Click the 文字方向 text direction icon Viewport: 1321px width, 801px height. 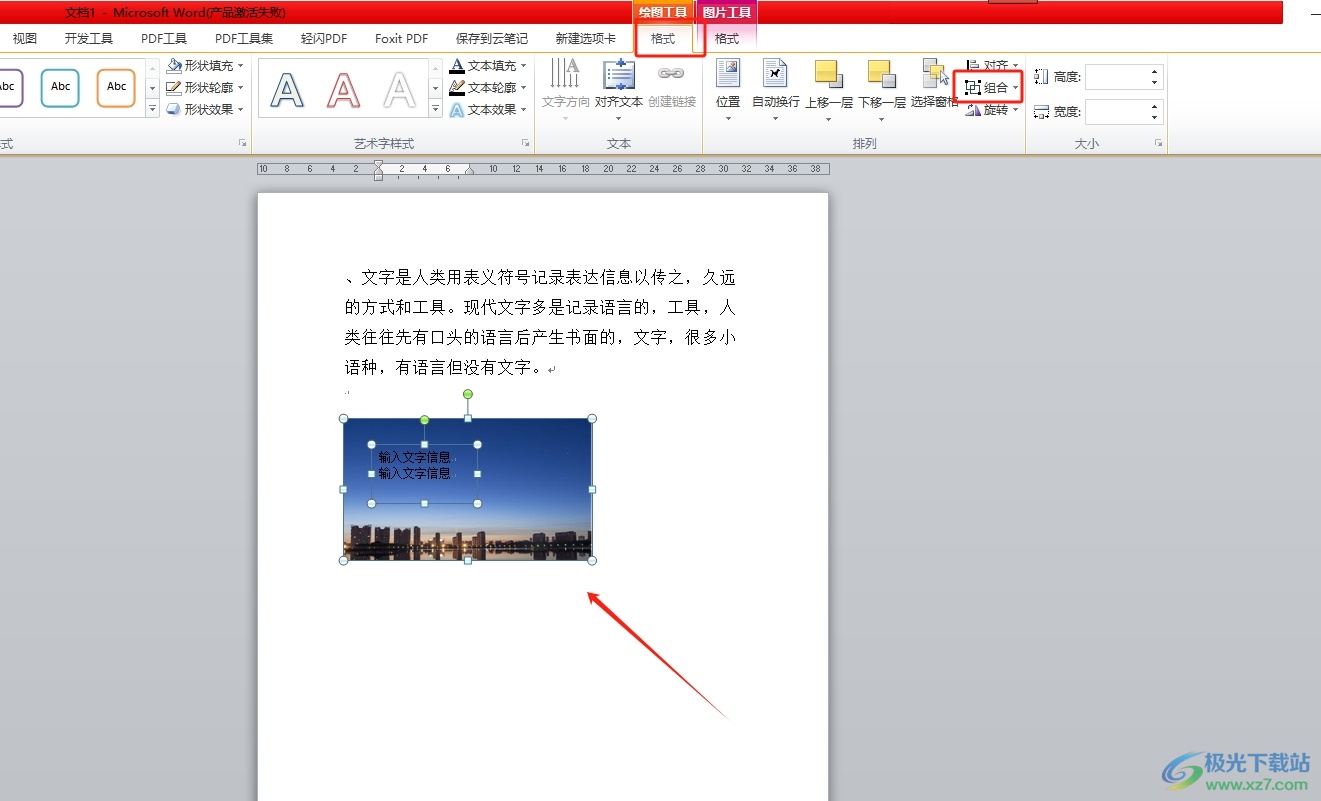[565, 73]
